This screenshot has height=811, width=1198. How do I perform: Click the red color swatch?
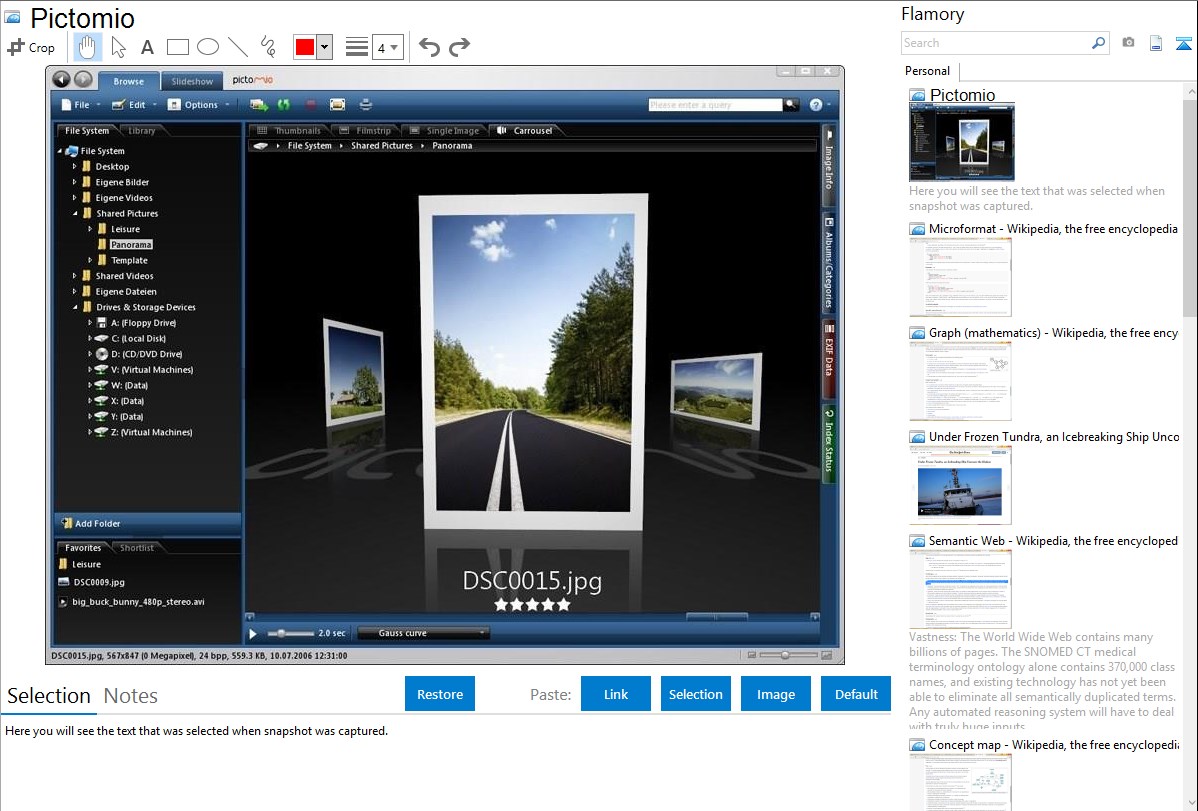pyautogui.click(x=304, y=47)
